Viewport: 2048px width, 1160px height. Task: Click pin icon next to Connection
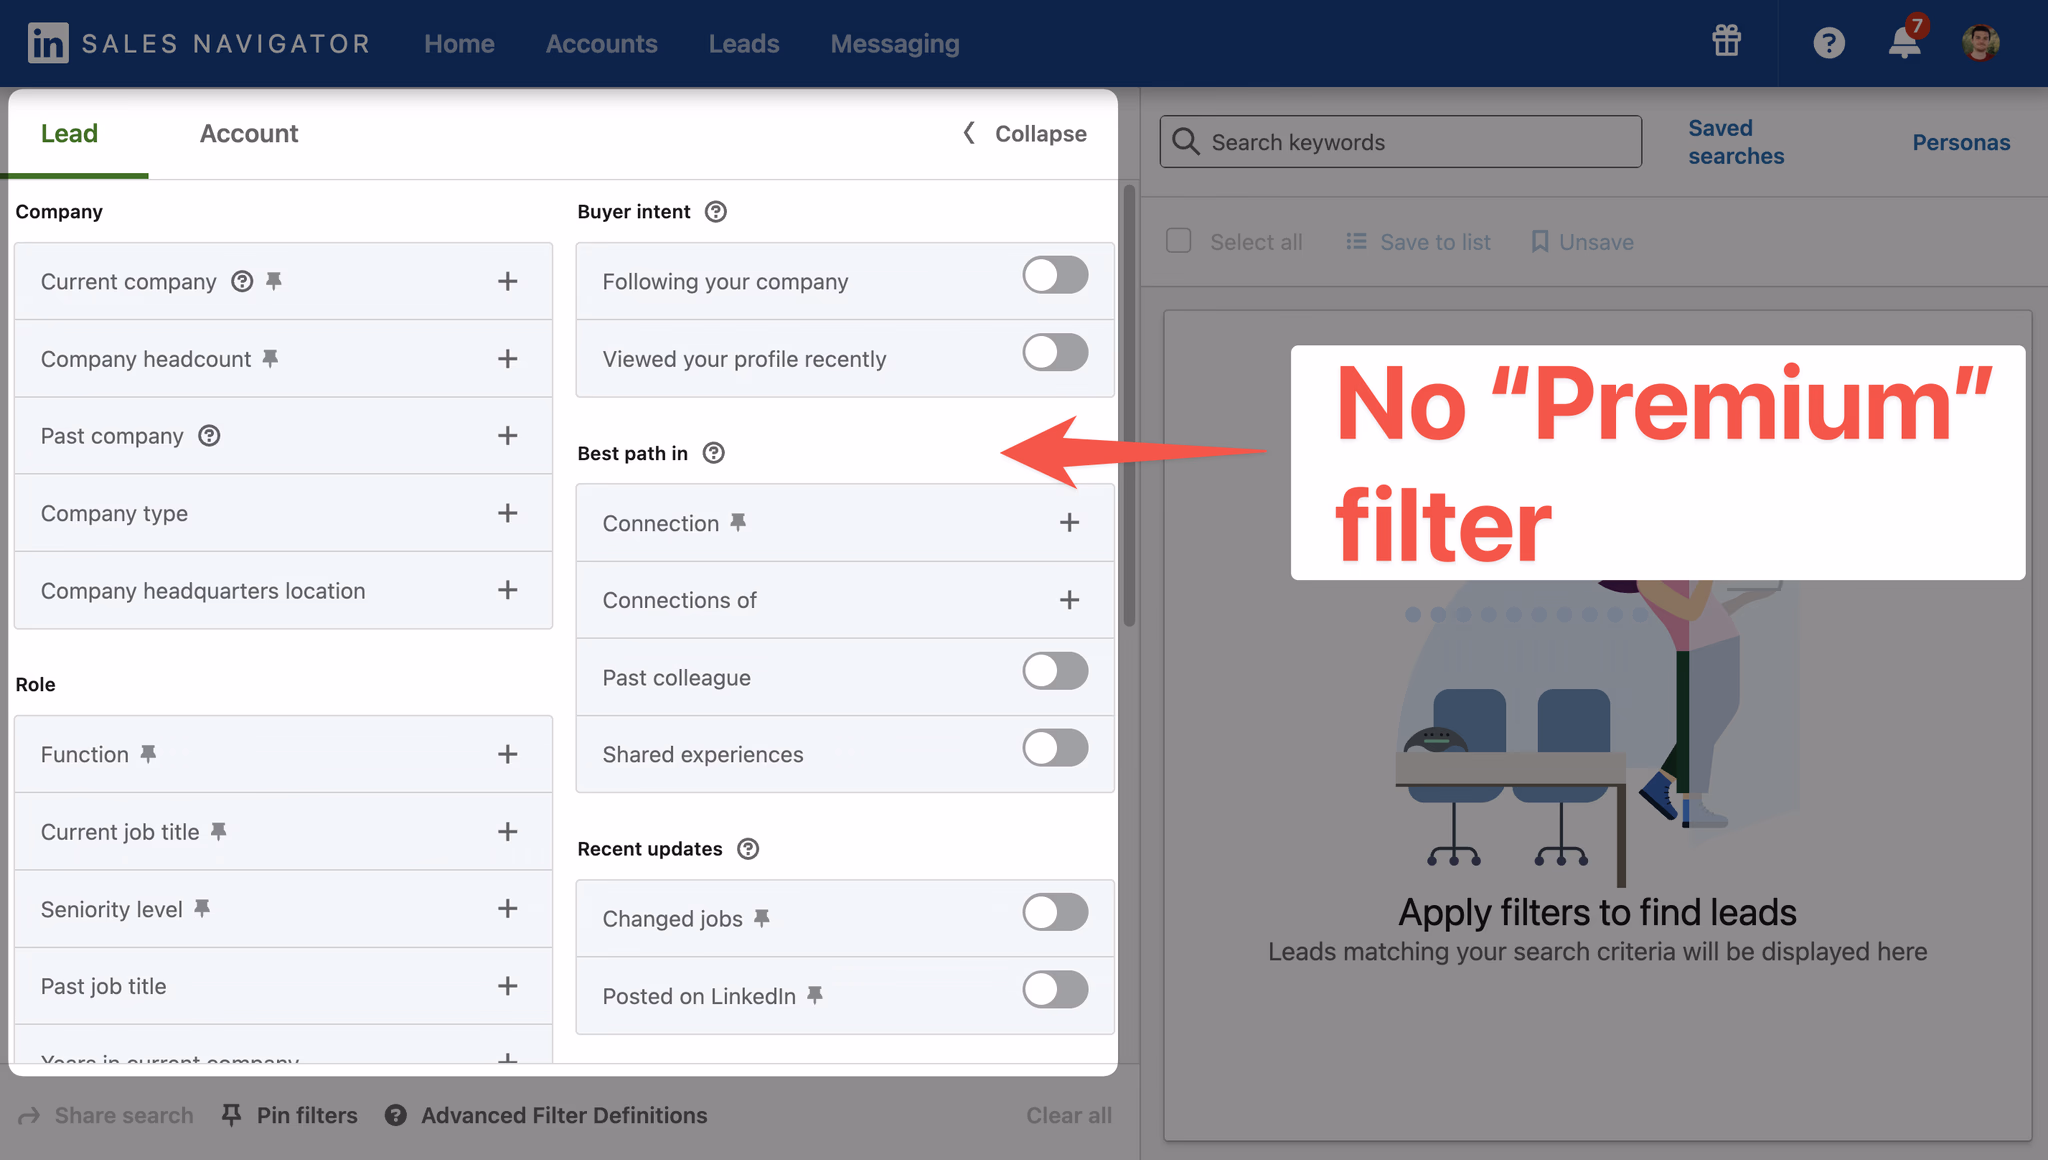click(738, 522)
